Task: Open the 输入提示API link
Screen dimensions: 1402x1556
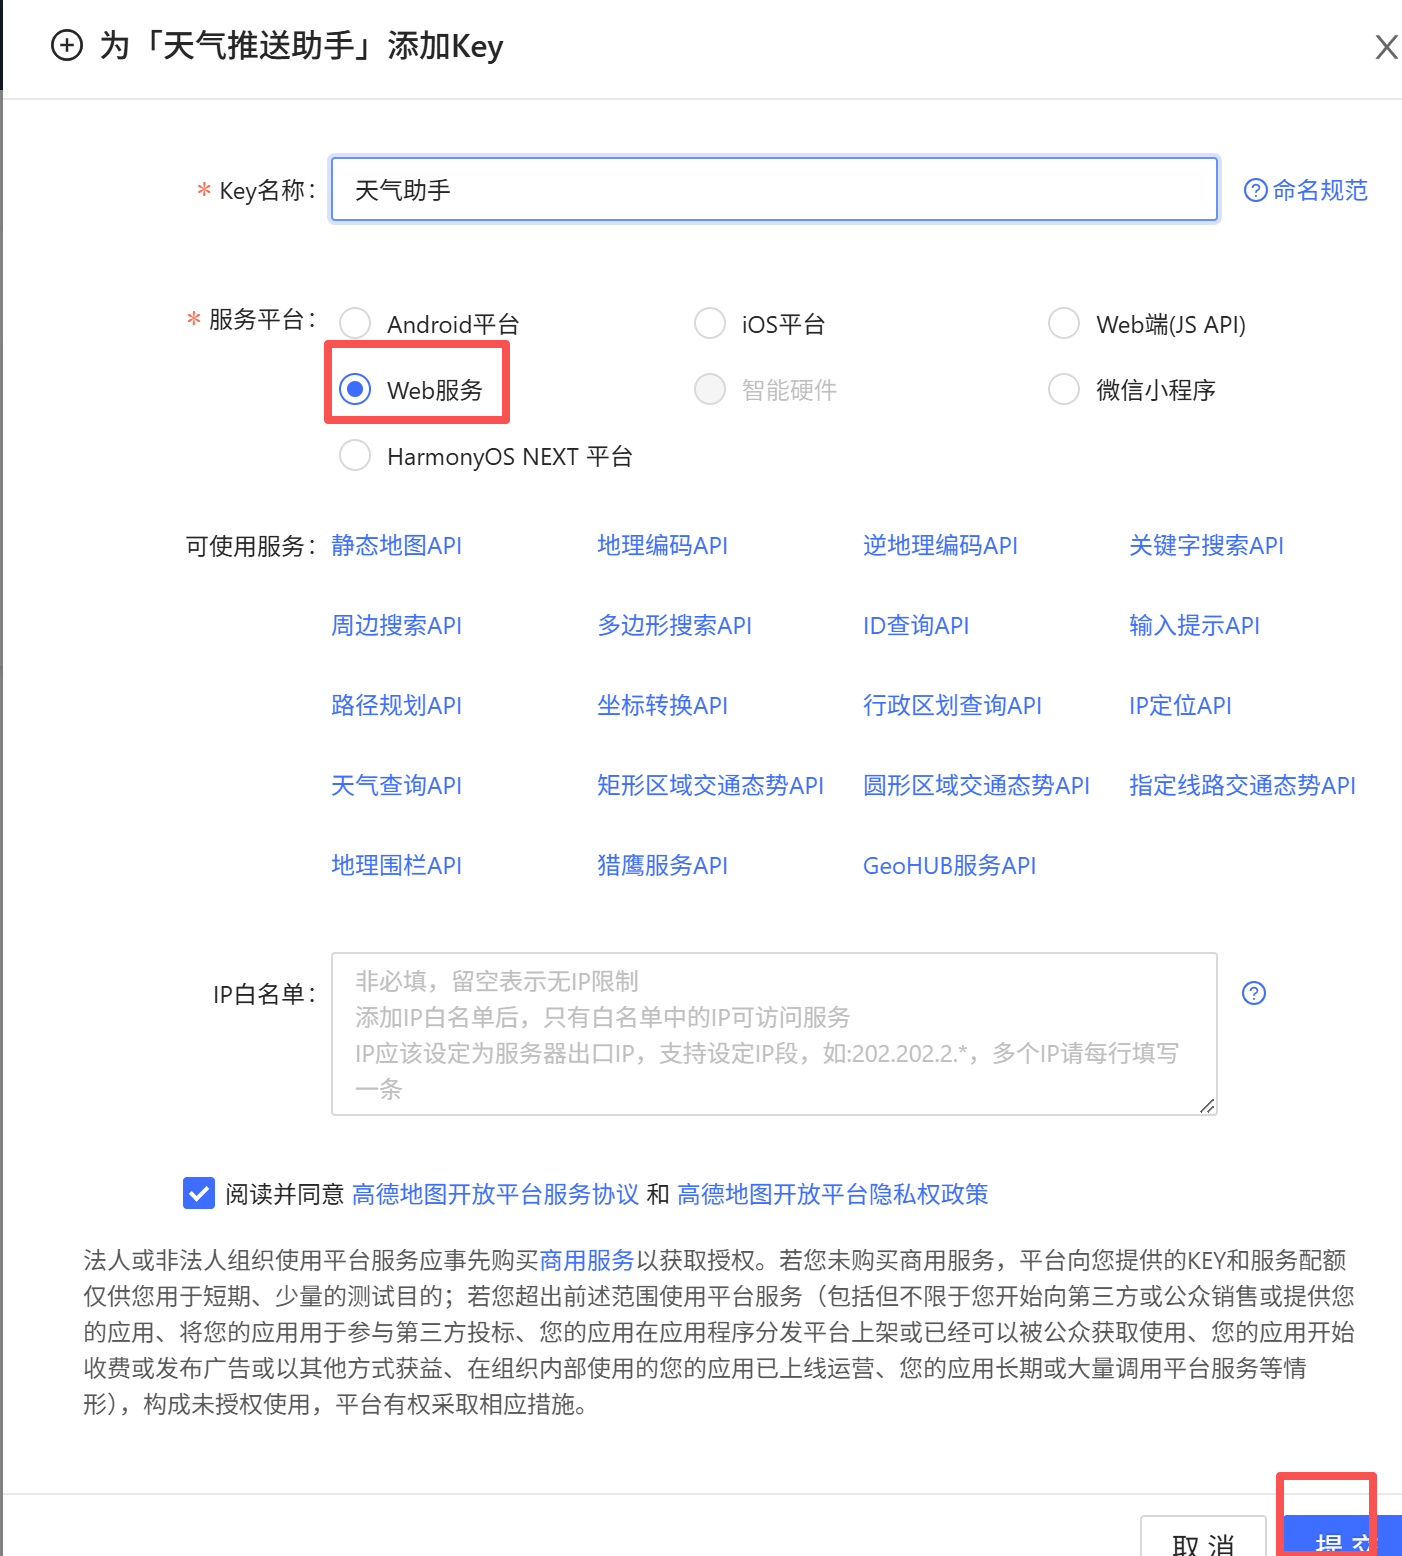Action: (1194, 625)
